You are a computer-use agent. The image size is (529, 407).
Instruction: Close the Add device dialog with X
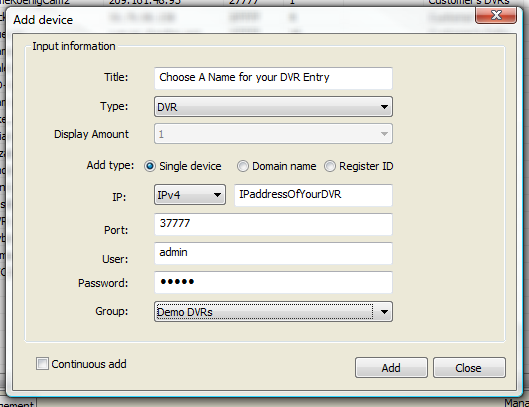click(496, 15)
